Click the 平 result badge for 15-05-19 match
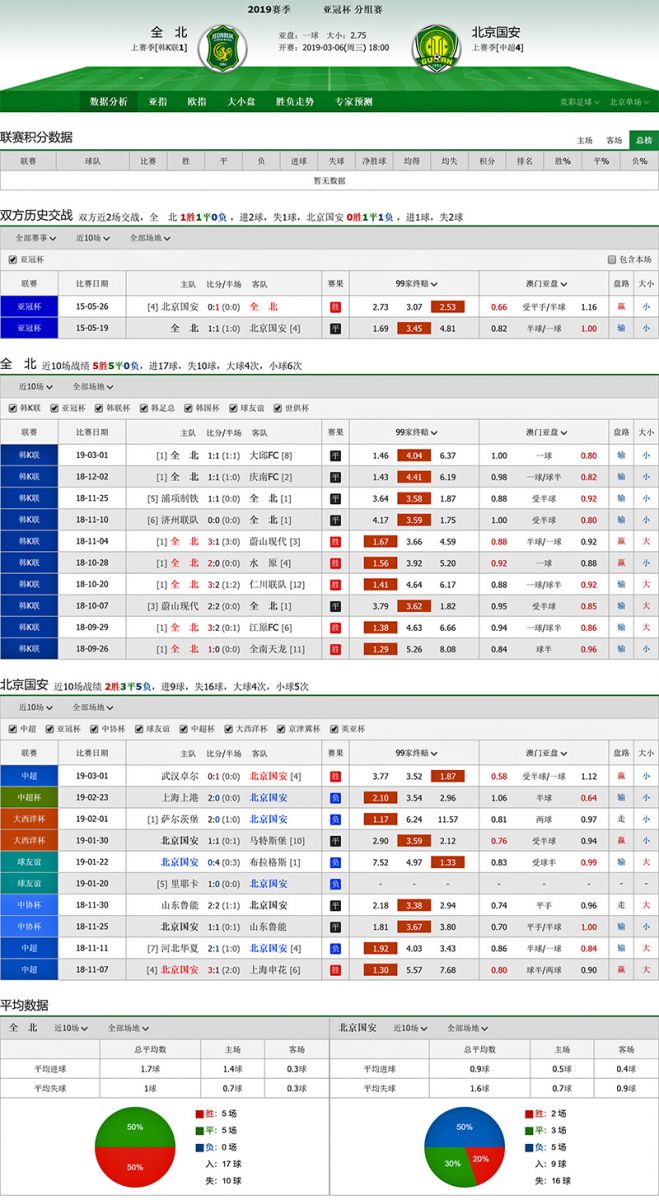Screen dimensions: 659x1200 pos(335,328)
